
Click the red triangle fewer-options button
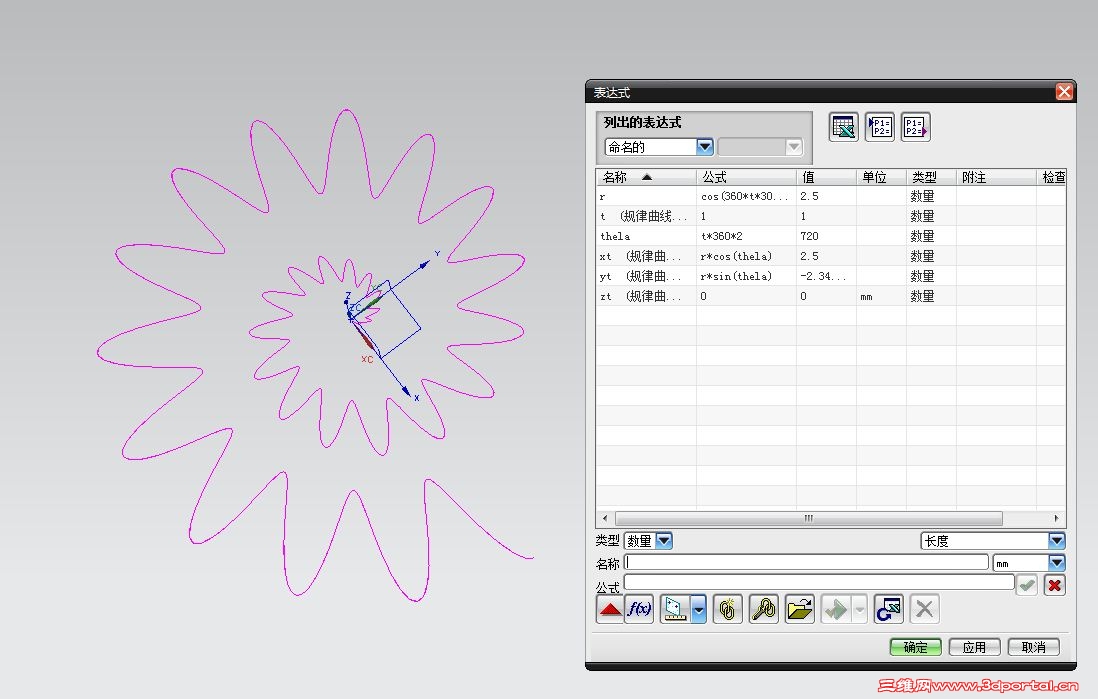pos(610,609)
